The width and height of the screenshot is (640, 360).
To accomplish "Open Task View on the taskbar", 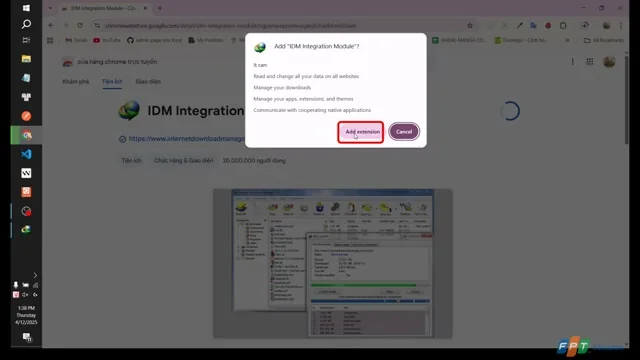I will tap(26, 40).
